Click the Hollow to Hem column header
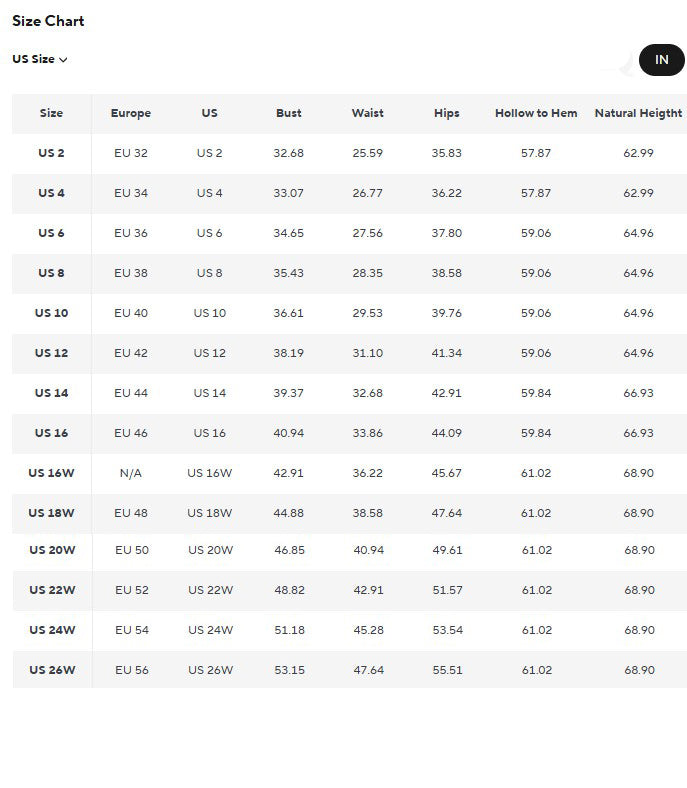The image size is (687, 788). click(536, 113)
